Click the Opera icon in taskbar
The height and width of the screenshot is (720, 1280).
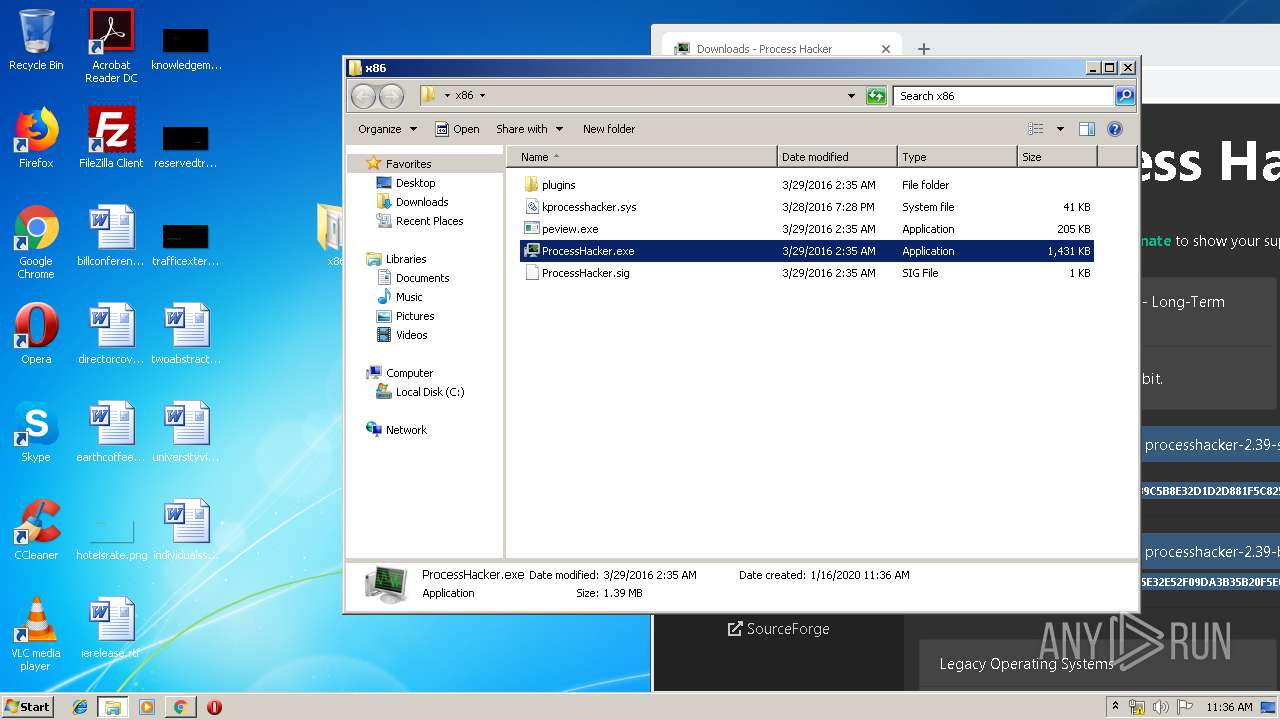[x=214, y=707]
